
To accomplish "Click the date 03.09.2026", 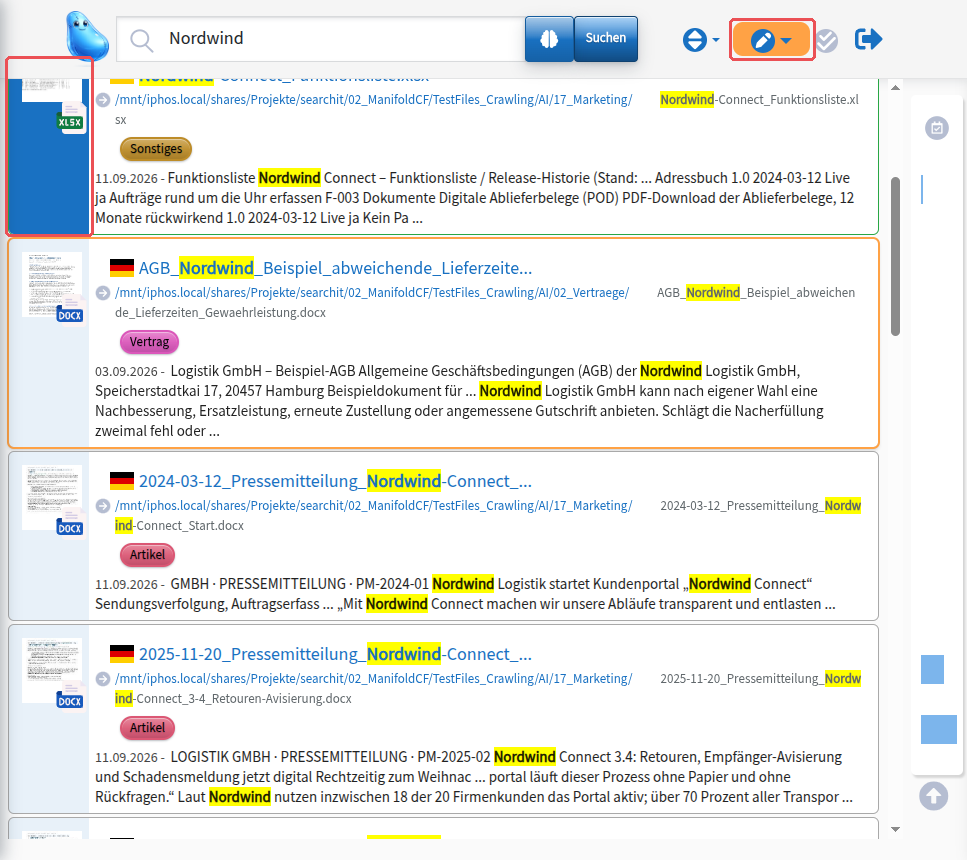I will 126,371.
